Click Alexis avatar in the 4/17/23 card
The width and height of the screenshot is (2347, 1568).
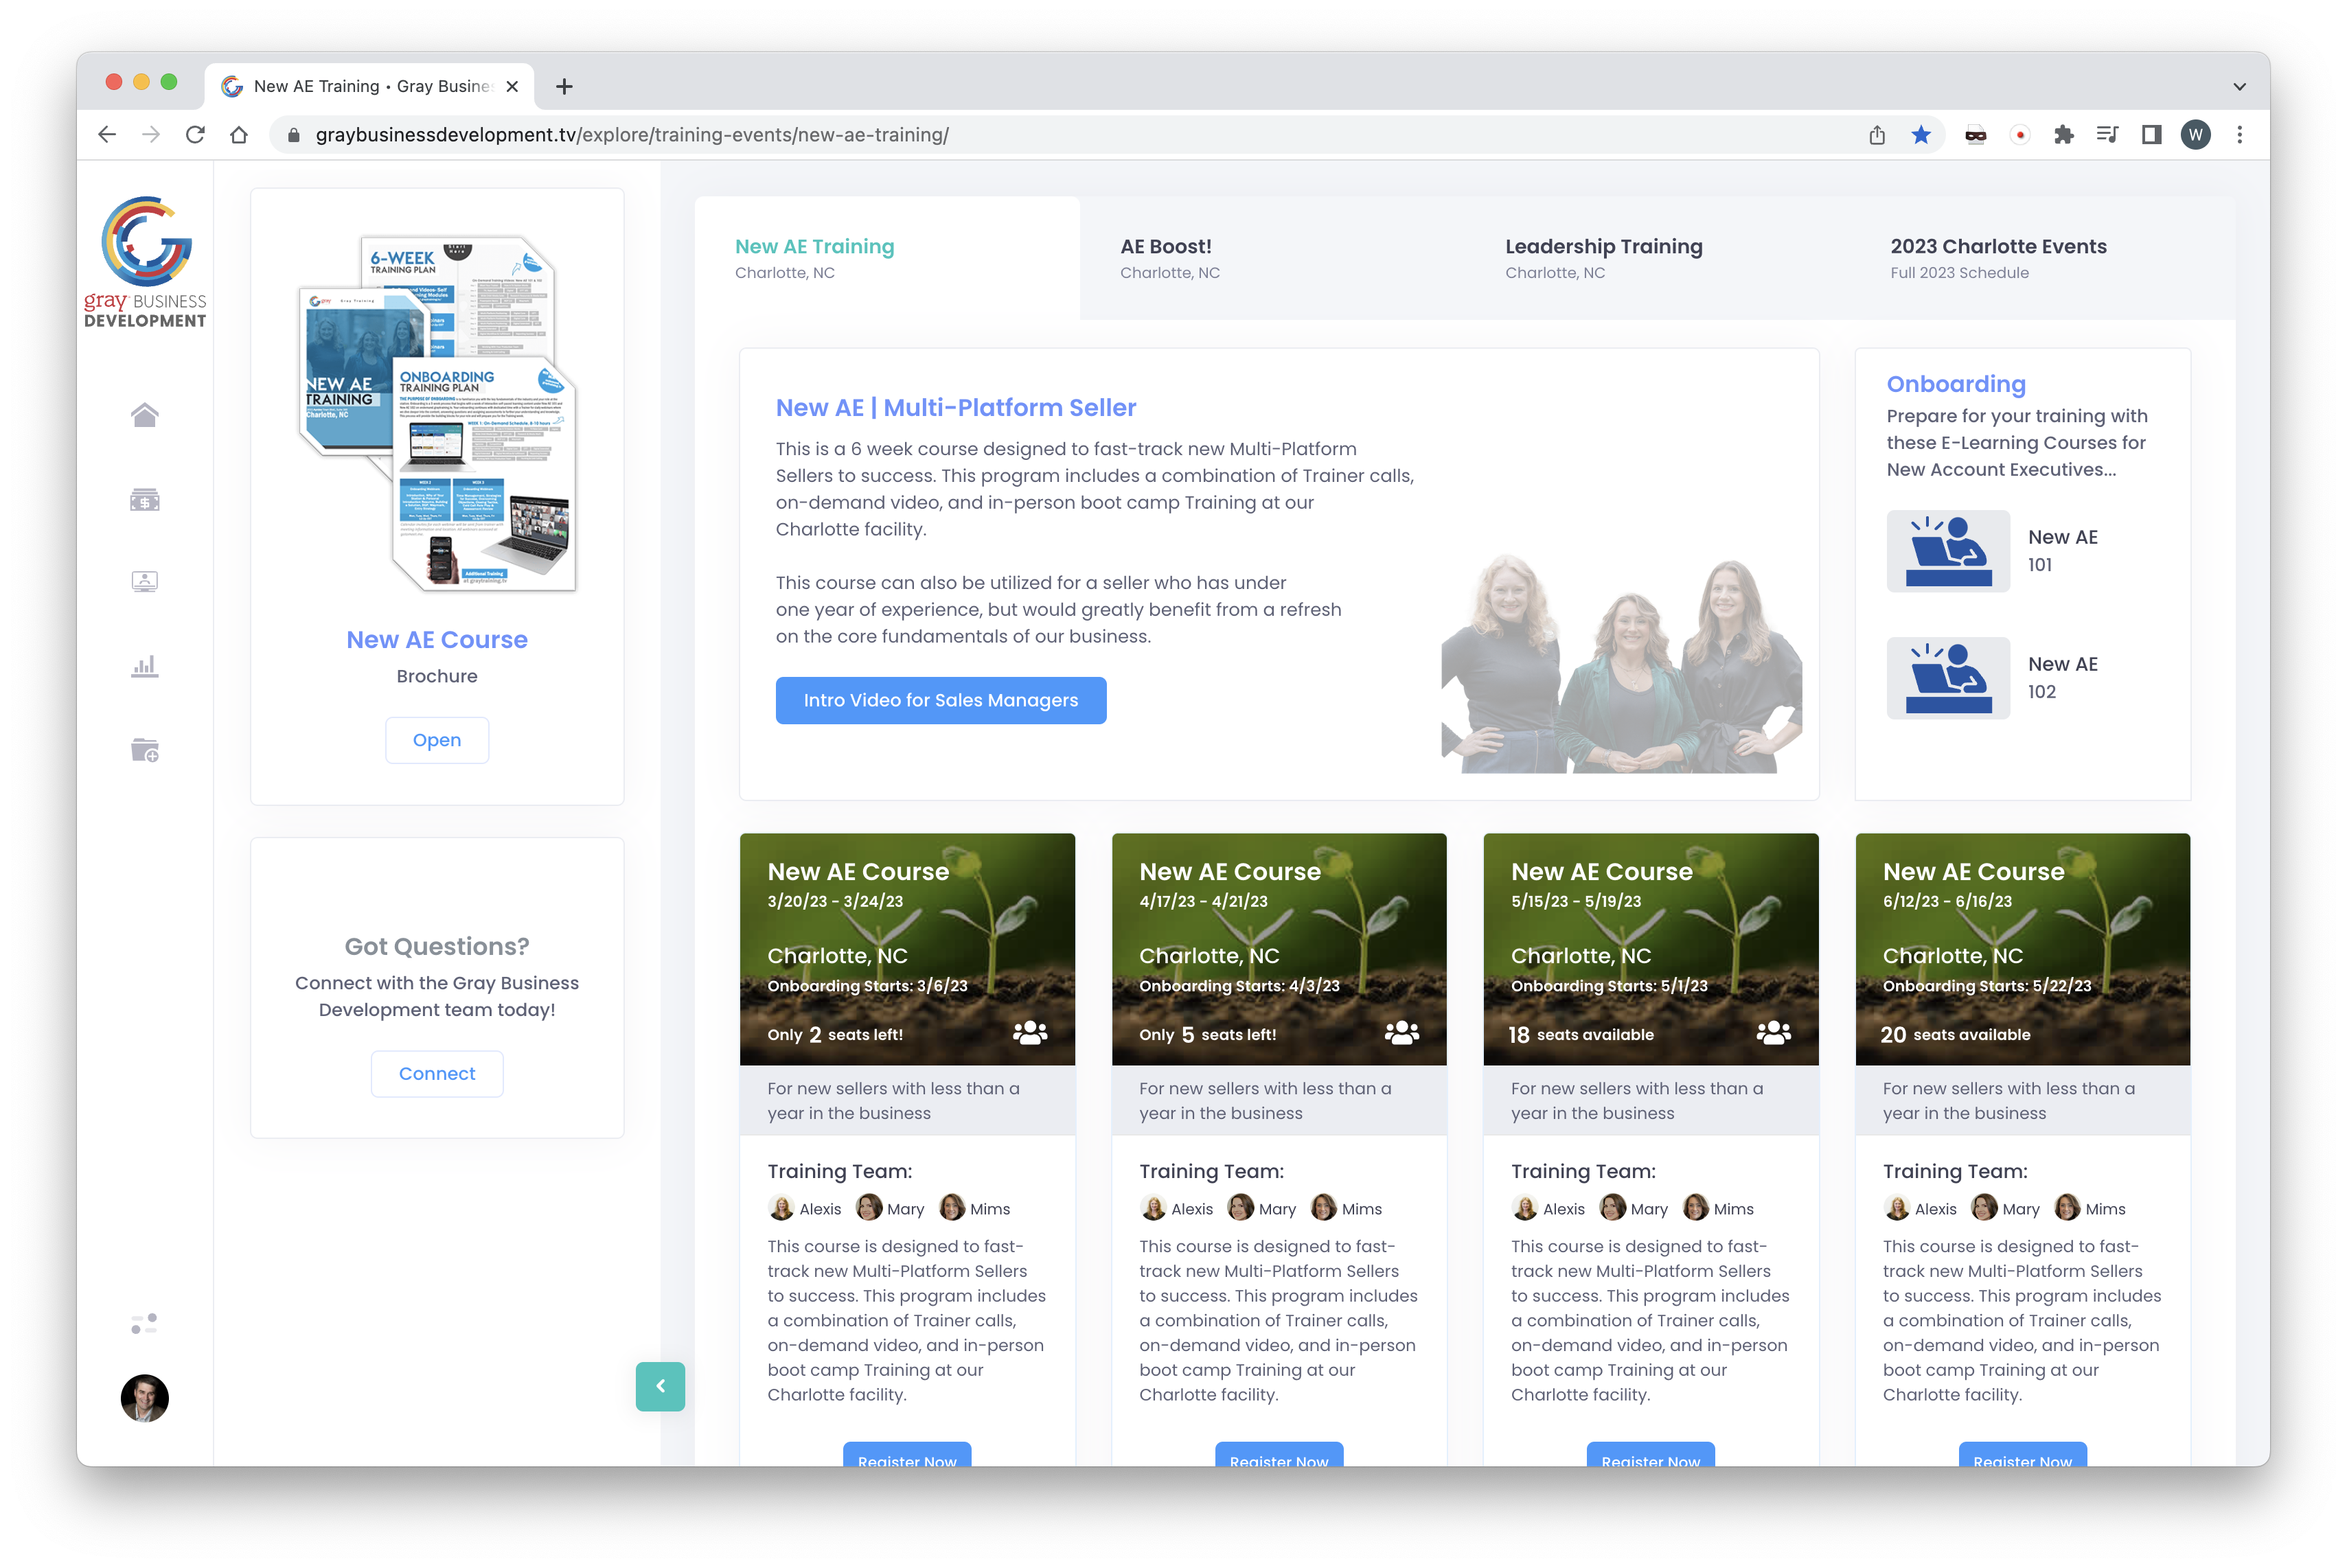1153,1208
